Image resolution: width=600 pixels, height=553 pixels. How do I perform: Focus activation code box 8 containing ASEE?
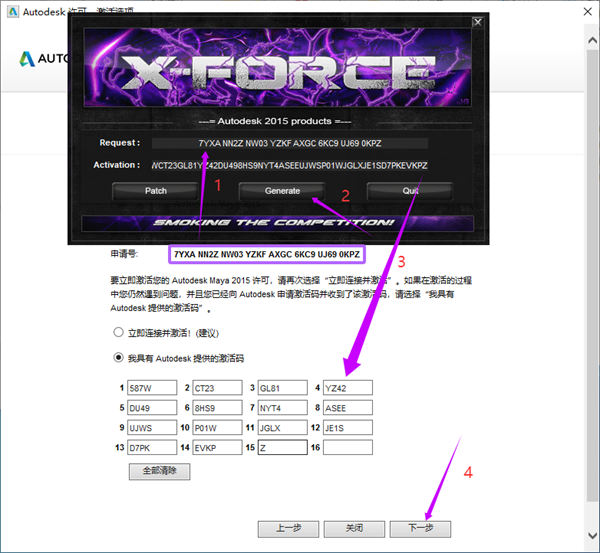[347, 407]
